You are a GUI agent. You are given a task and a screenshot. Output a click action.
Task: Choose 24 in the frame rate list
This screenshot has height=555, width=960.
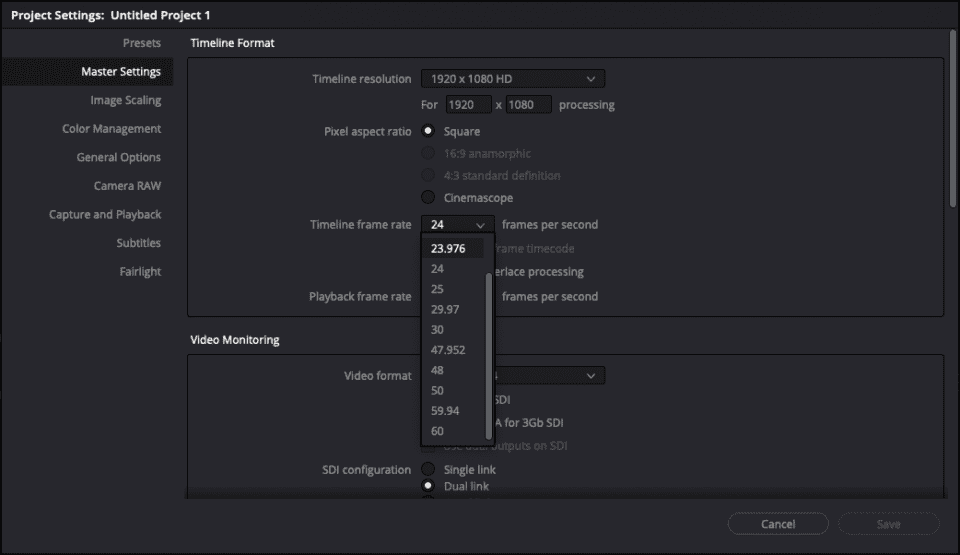pos(454,269)
